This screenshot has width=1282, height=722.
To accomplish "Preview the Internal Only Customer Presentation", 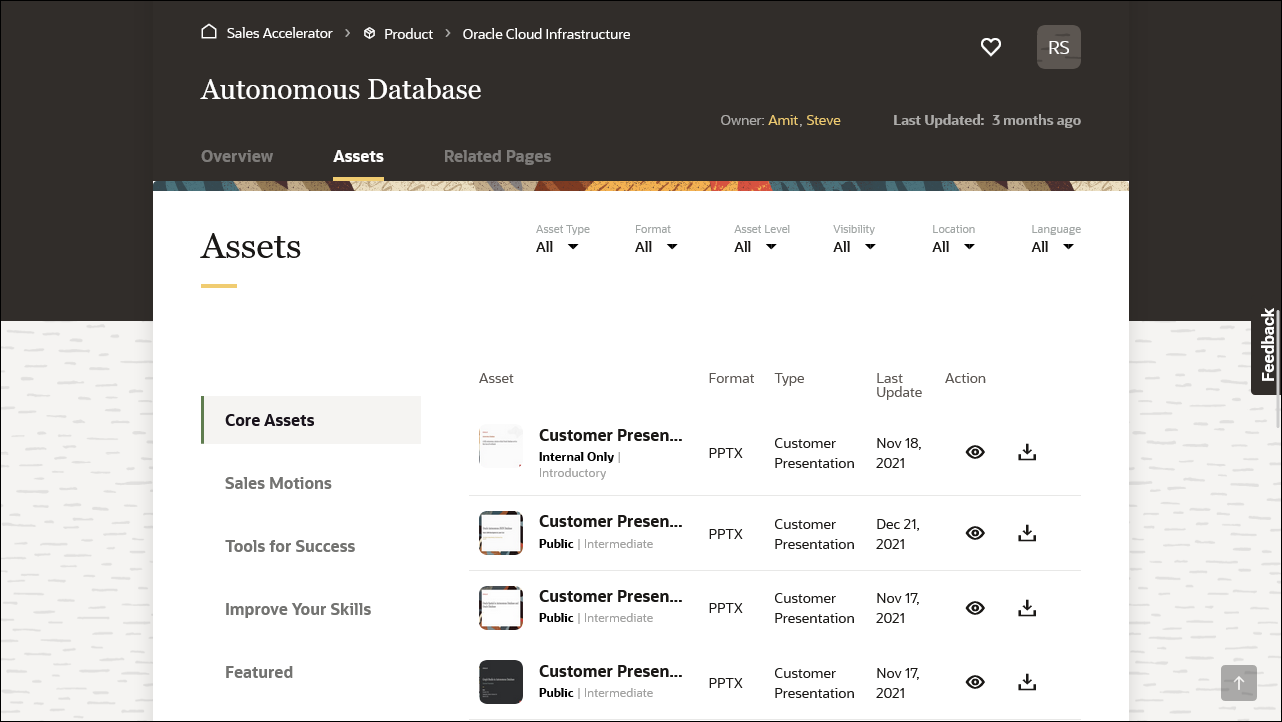I will 975,452.
